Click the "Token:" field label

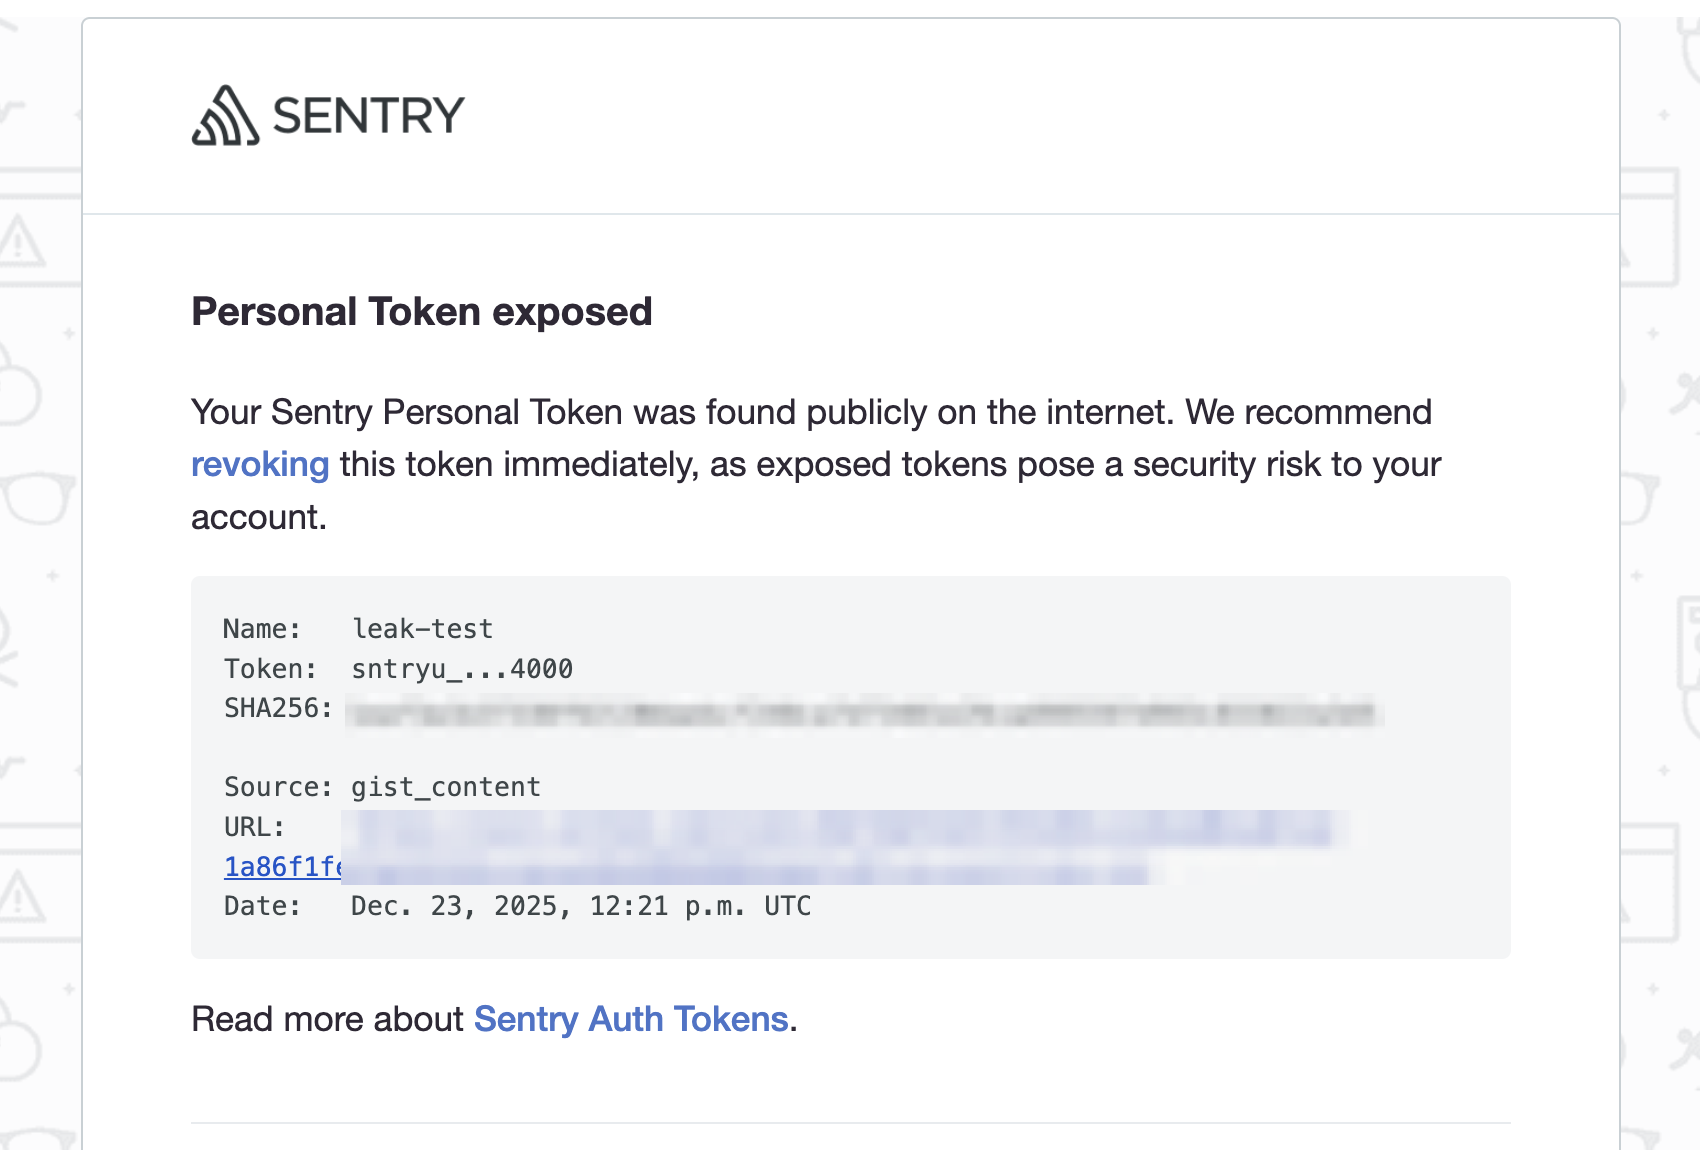(270, 669)
